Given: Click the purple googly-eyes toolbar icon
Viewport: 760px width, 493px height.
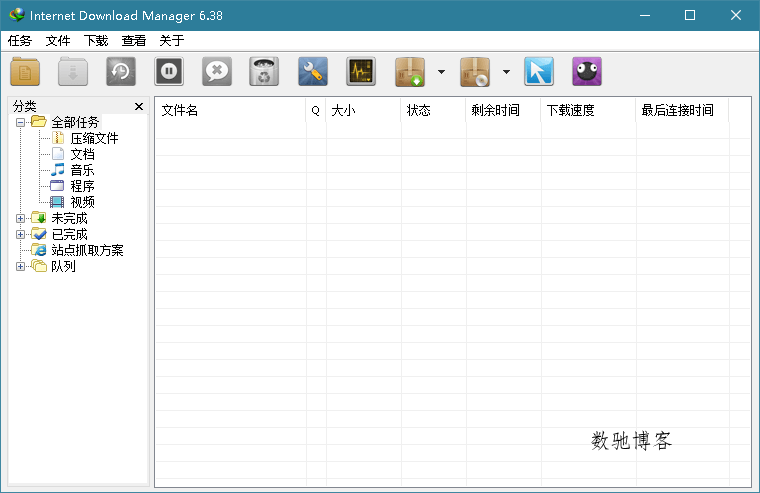Looking at the screenshot, I should [586, 72].
